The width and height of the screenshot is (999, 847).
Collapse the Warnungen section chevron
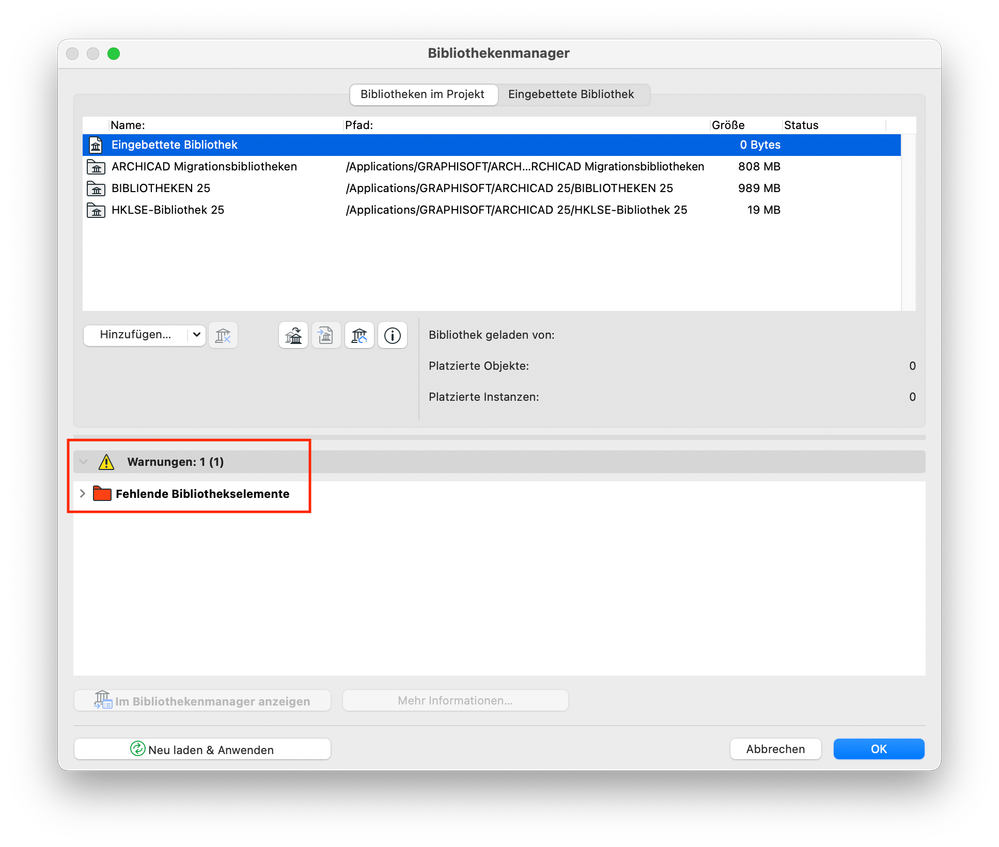point(83,462)
